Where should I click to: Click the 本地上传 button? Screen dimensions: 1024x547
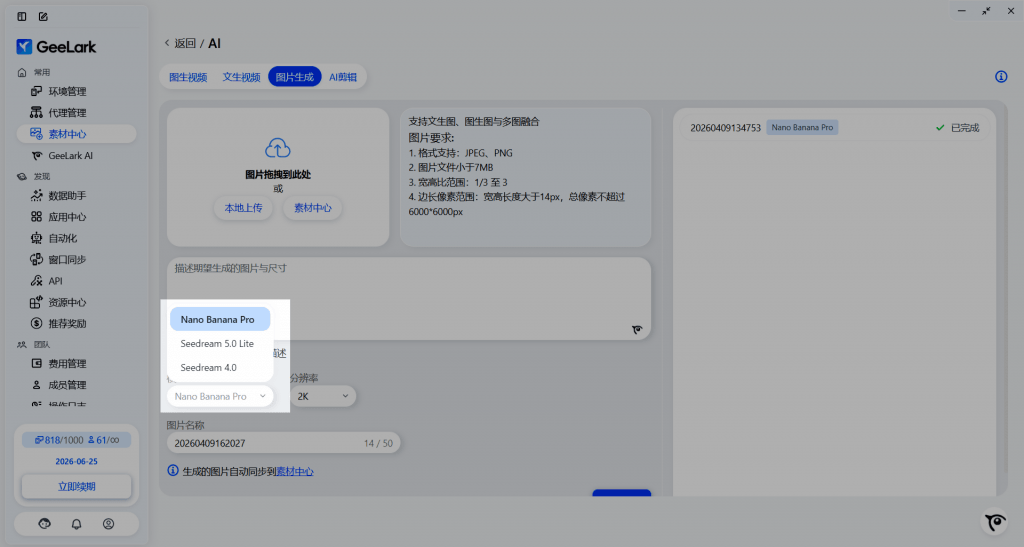(243, 208)
